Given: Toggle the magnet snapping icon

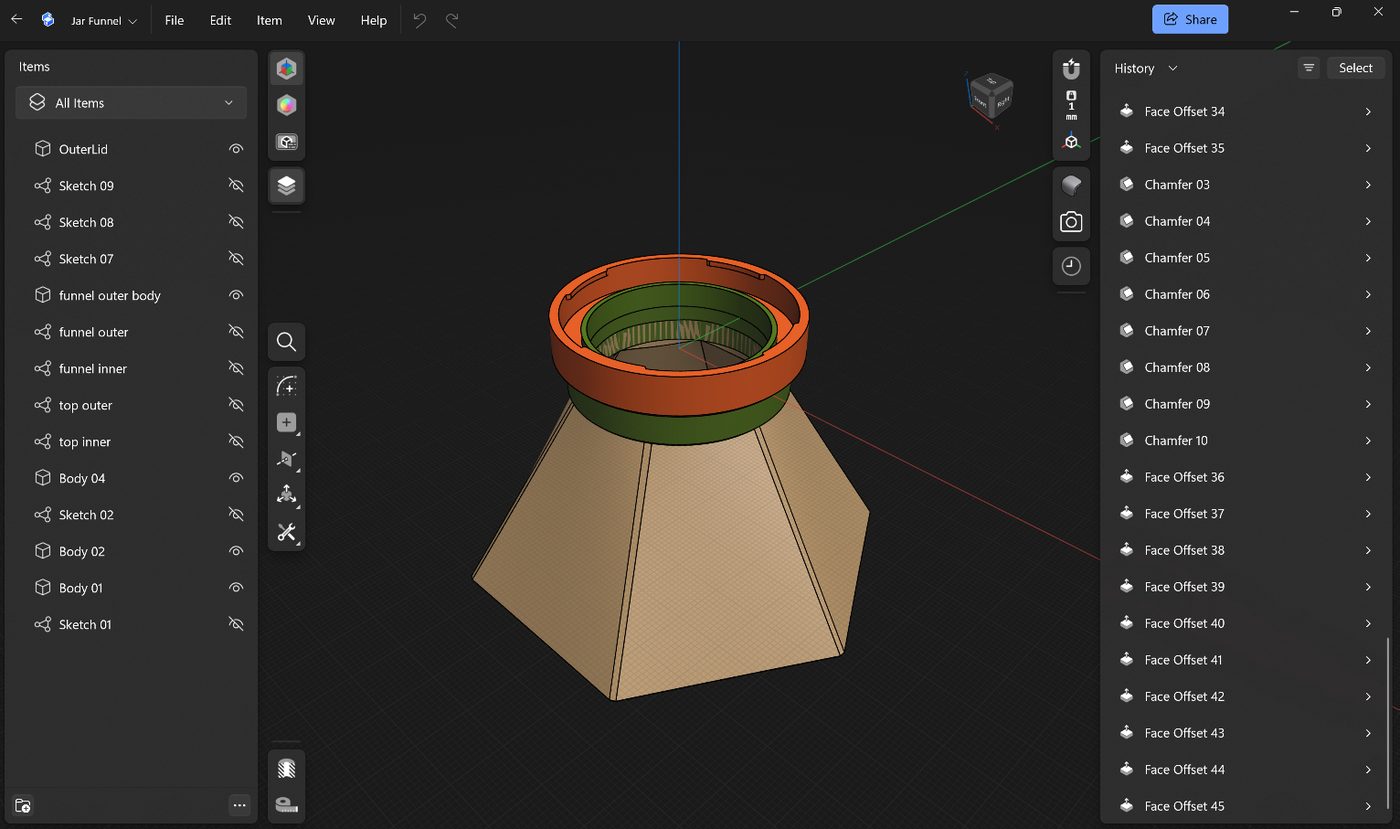Looking at the screenshot, I should [x=1071, y=69].
